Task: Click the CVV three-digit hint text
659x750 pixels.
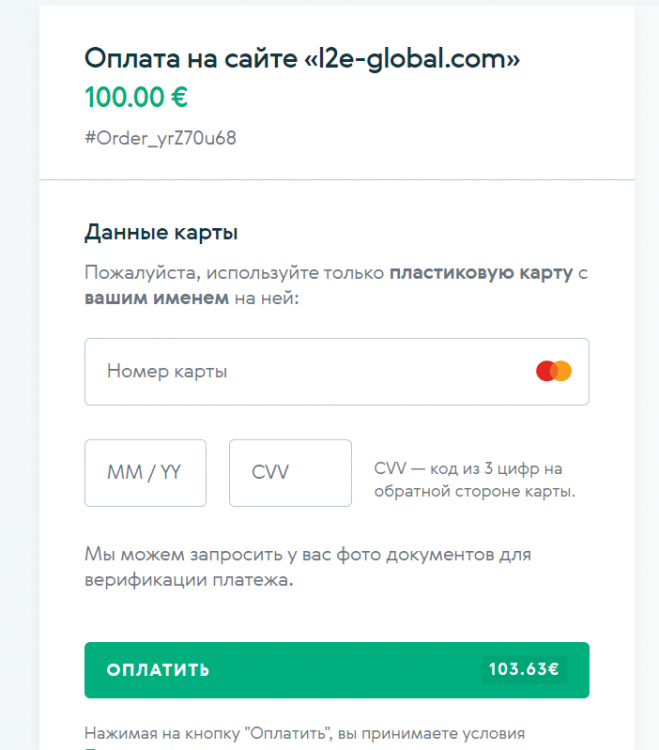Action: (469, 468)
